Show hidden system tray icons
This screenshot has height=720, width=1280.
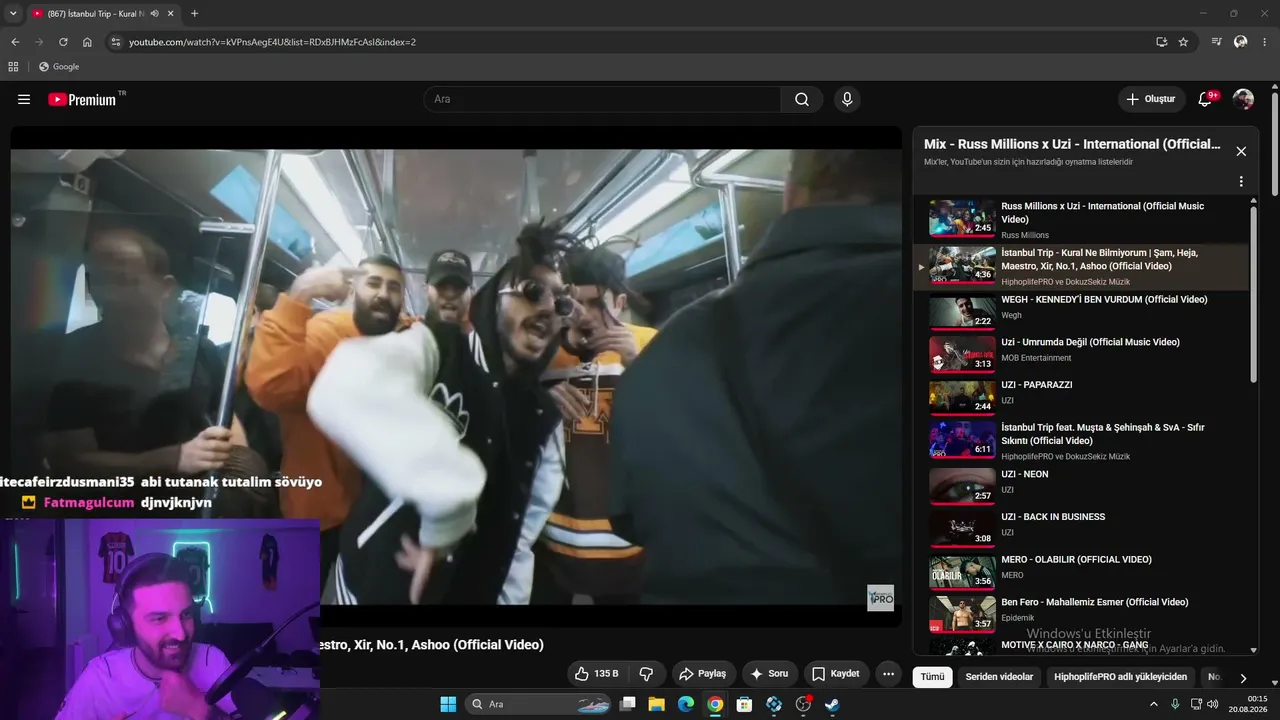pos(1153,704)
